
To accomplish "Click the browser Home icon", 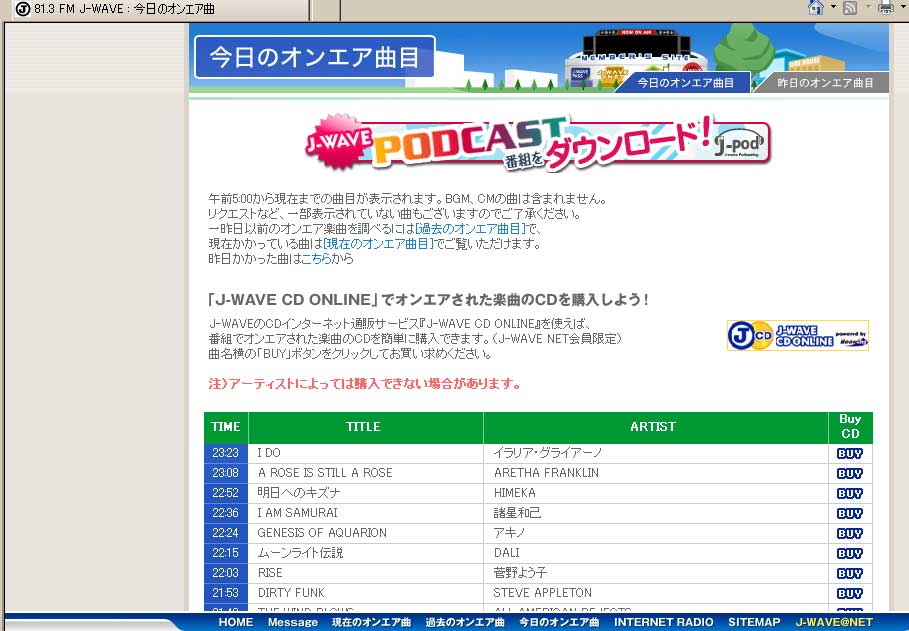I will (x=816, y=8).
